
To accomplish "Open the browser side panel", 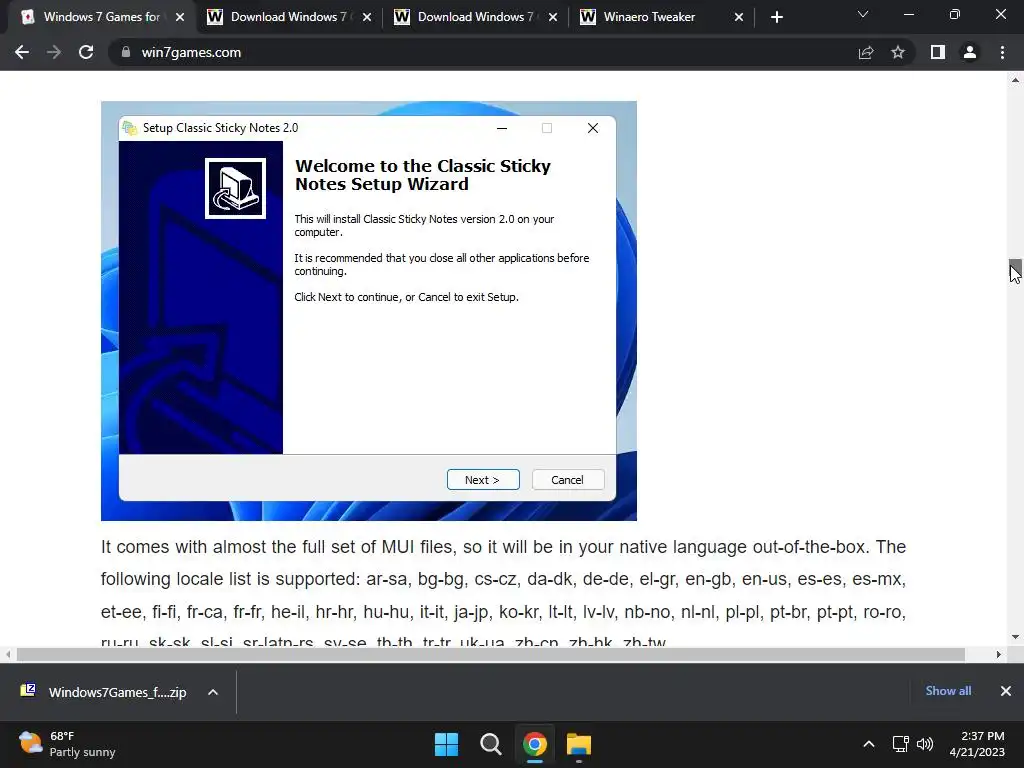I will pyautogui.click(x=938, y=52).
